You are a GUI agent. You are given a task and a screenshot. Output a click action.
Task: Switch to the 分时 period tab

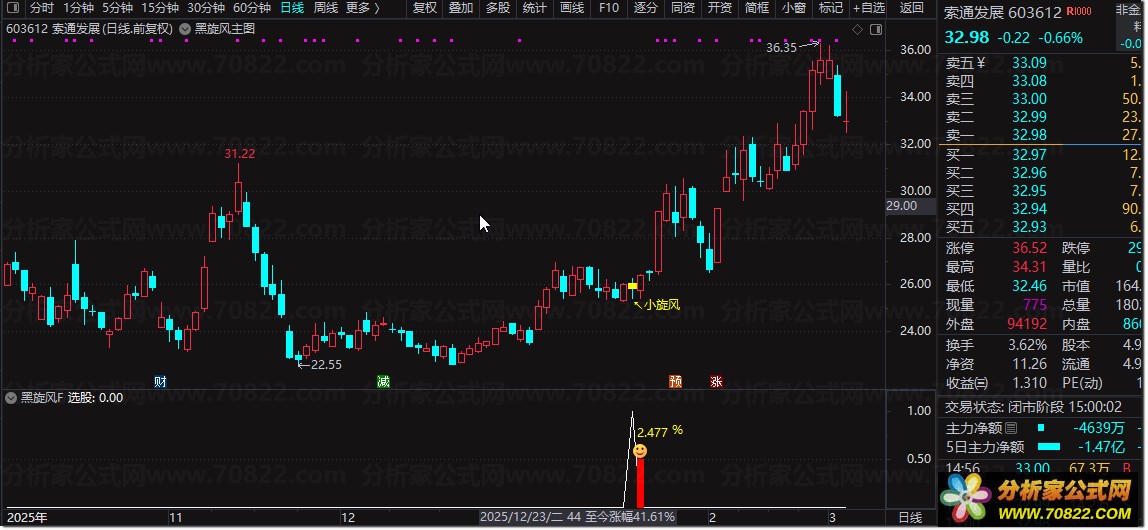click(41, 8)
